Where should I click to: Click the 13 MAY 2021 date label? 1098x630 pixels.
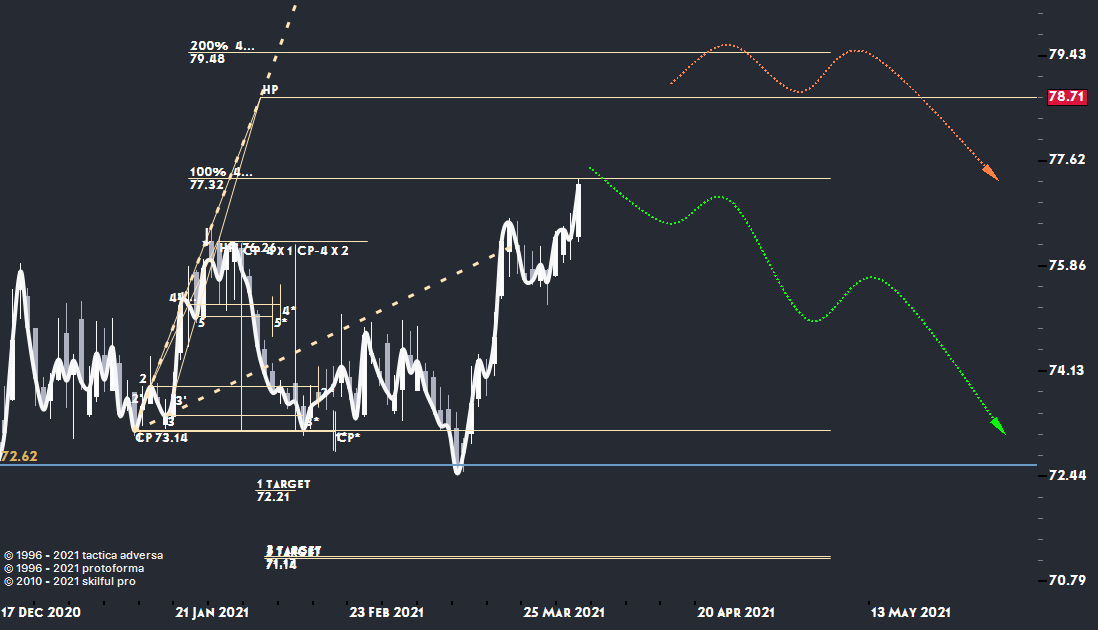tap(911, 611)
